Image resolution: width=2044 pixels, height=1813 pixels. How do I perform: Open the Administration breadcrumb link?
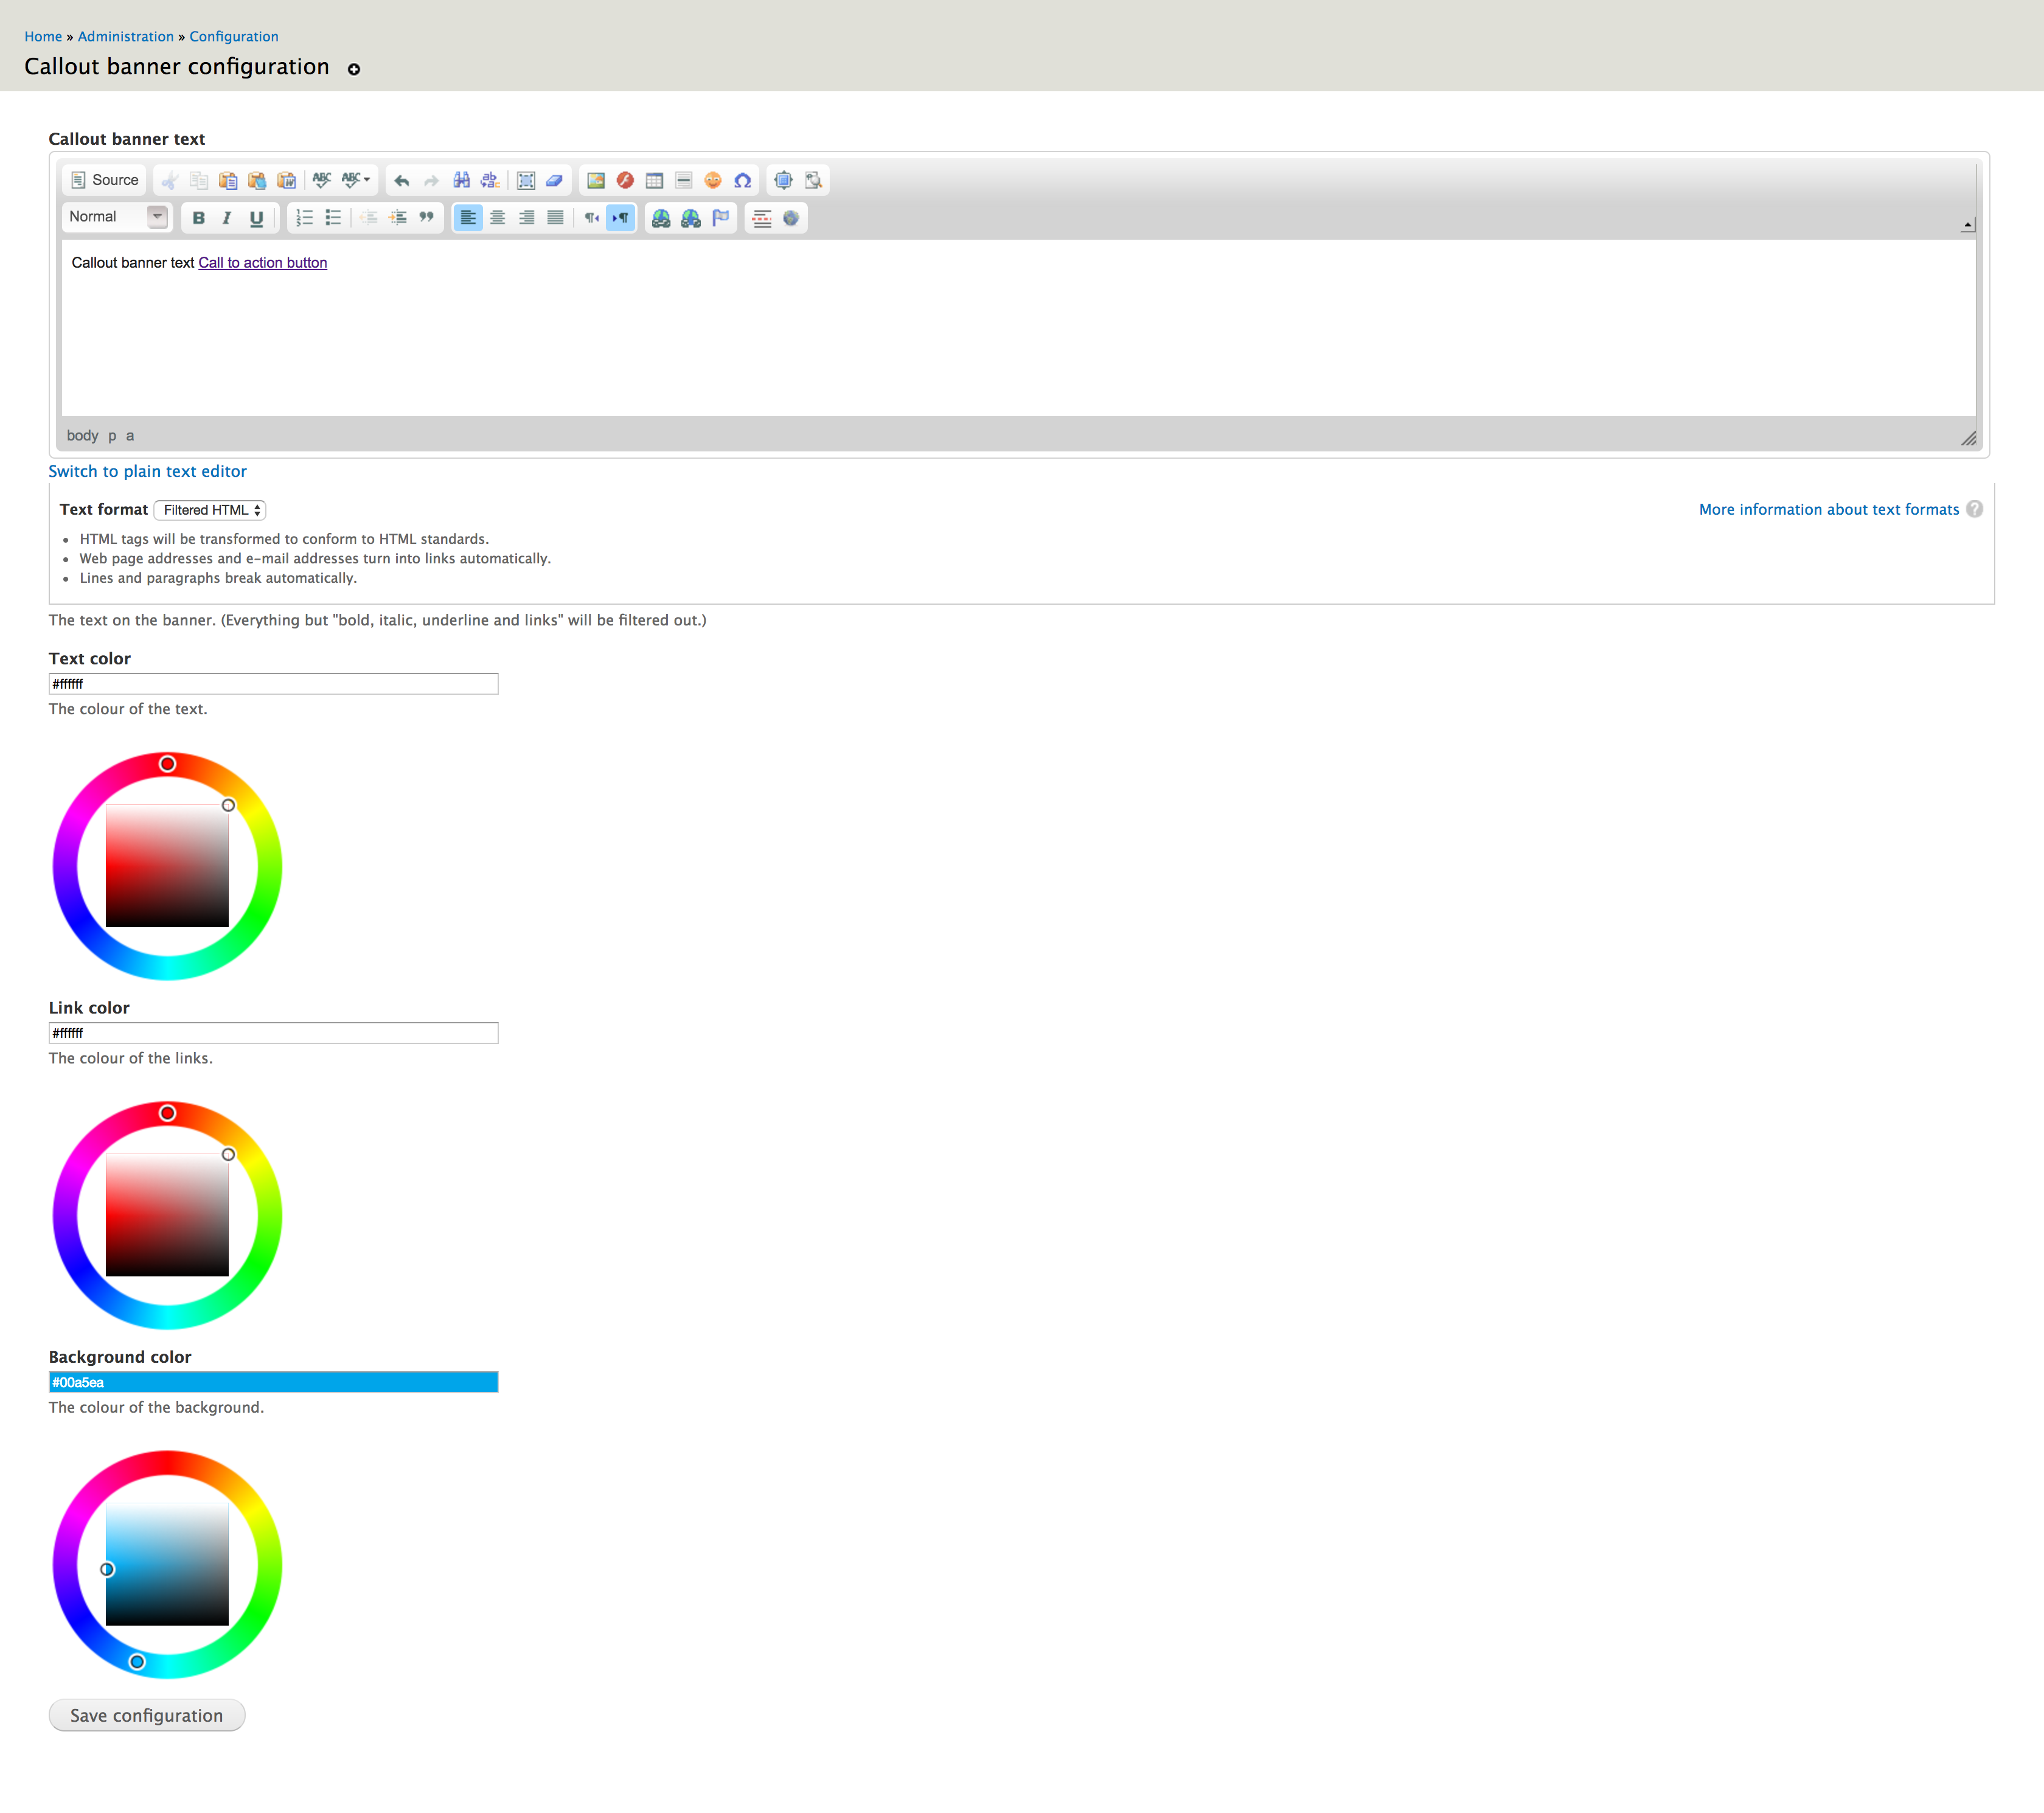coord(126,36)
